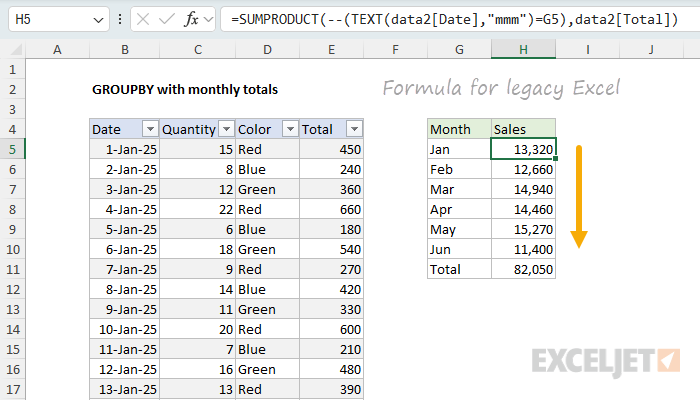This screenshot has width=700, height=400.
Task: Open Insert Function via the fx icon
Action: point(192,19)
